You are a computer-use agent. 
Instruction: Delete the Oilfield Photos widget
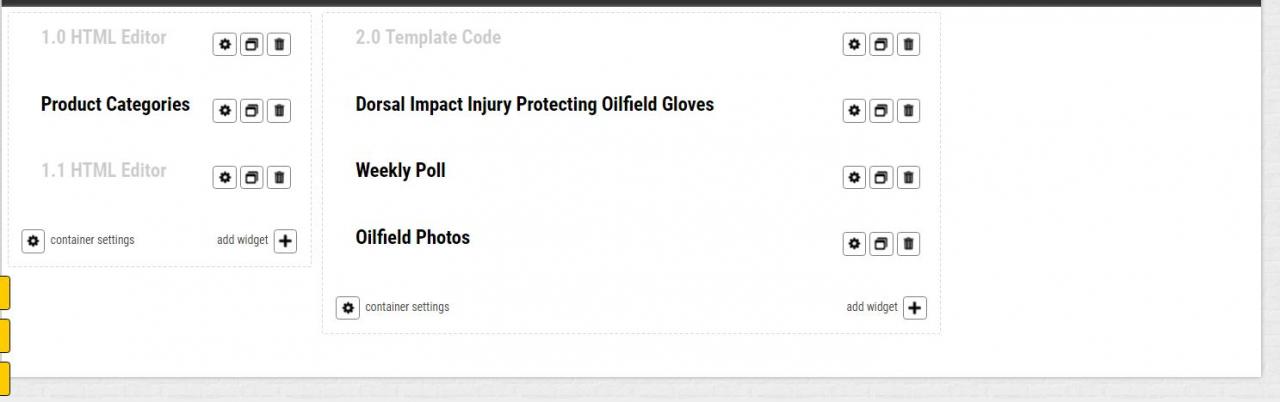click(x=908, y=244)
